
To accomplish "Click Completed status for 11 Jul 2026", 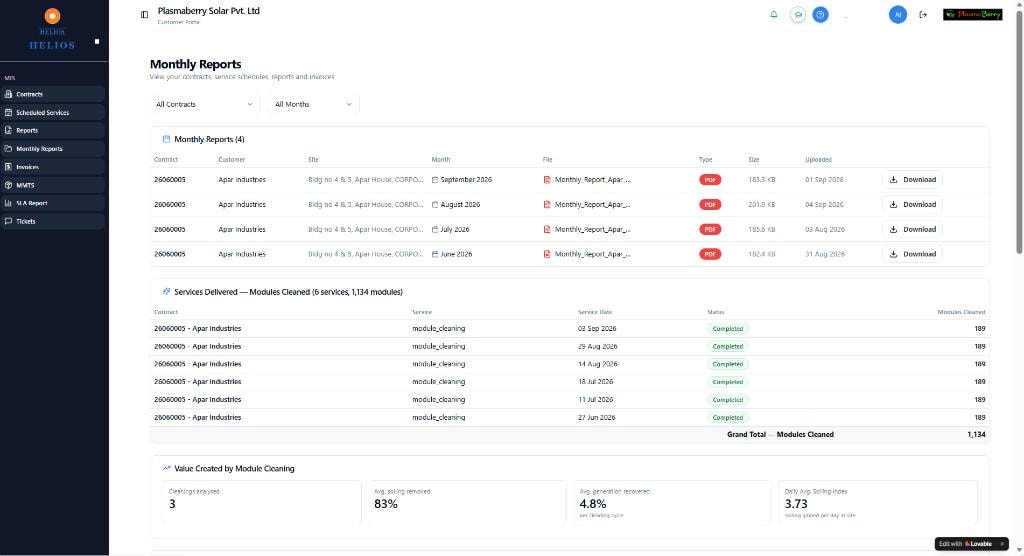I will pyautogui.click(x=728, y=399).
